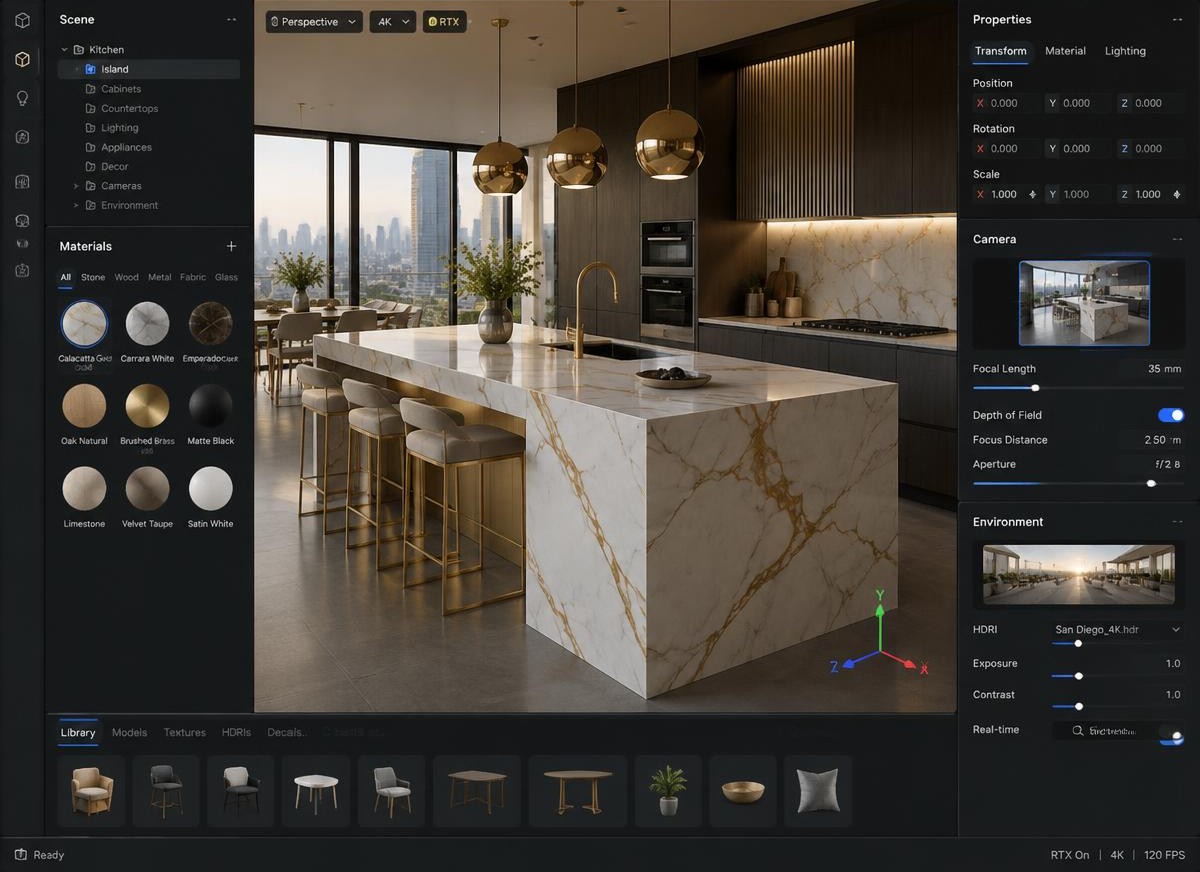Open the lightbulb lighting sidebar icon

click(x=22, y=98)
